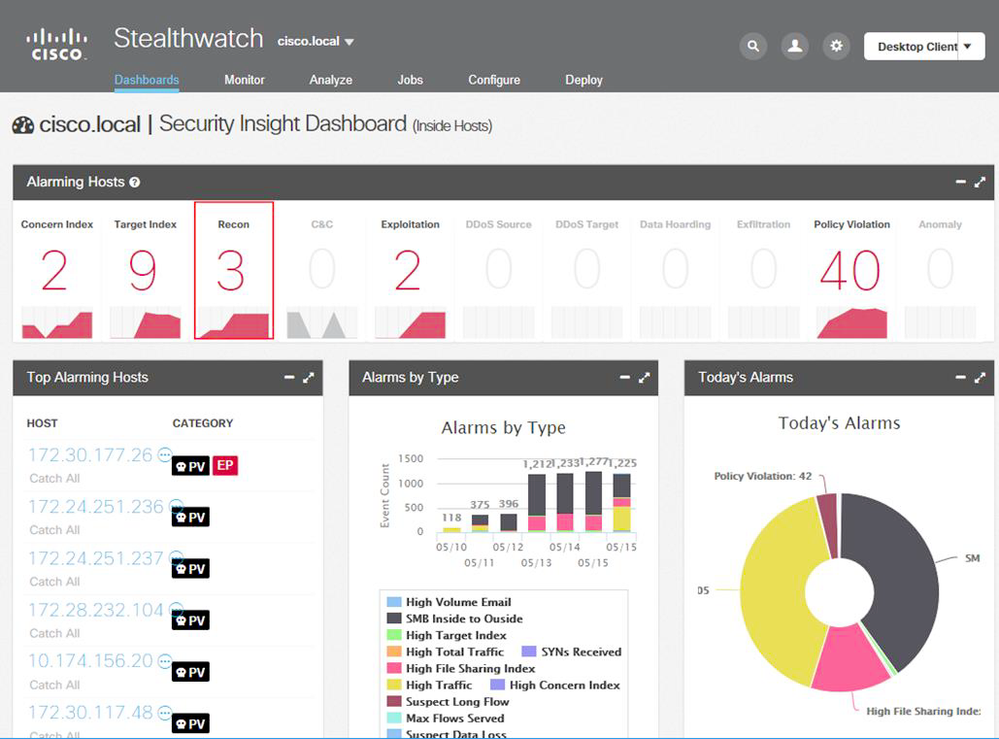Viewport: 999px width, 739px height.
Task: Open the Jobs menu
Action: pyautogui.click(x=410, y=80)
